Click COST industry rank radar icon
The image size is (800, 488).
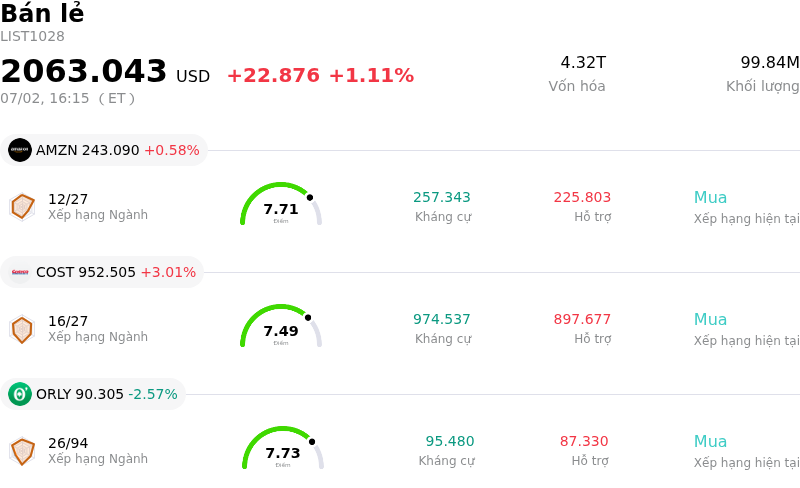pyautogui.click(x=22, y=329)
